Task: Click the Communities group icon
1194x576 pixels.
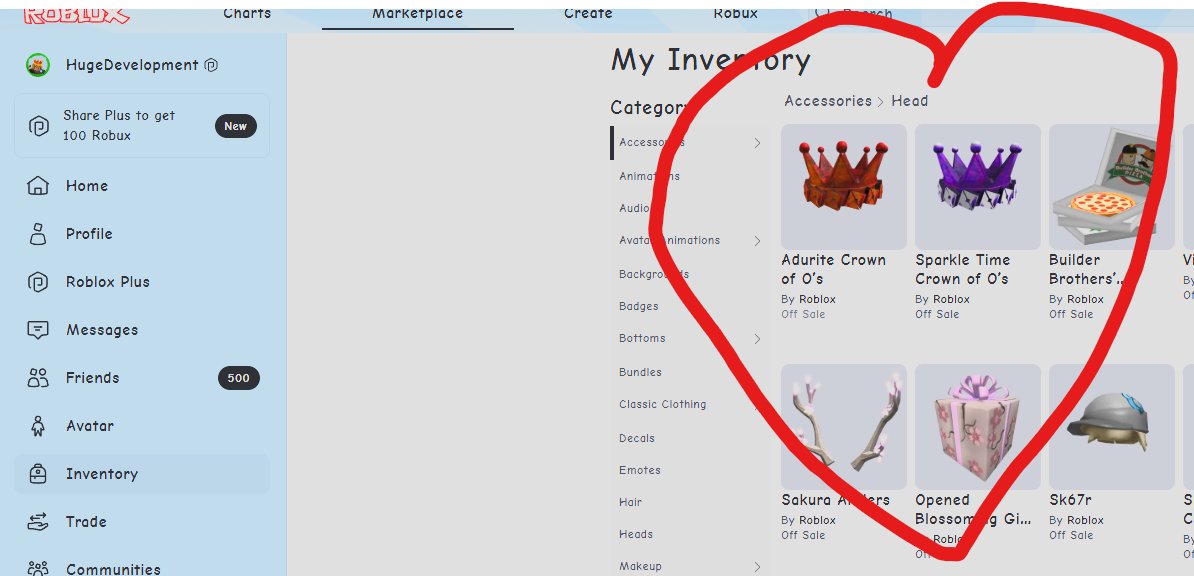Action: coord(37,568)
